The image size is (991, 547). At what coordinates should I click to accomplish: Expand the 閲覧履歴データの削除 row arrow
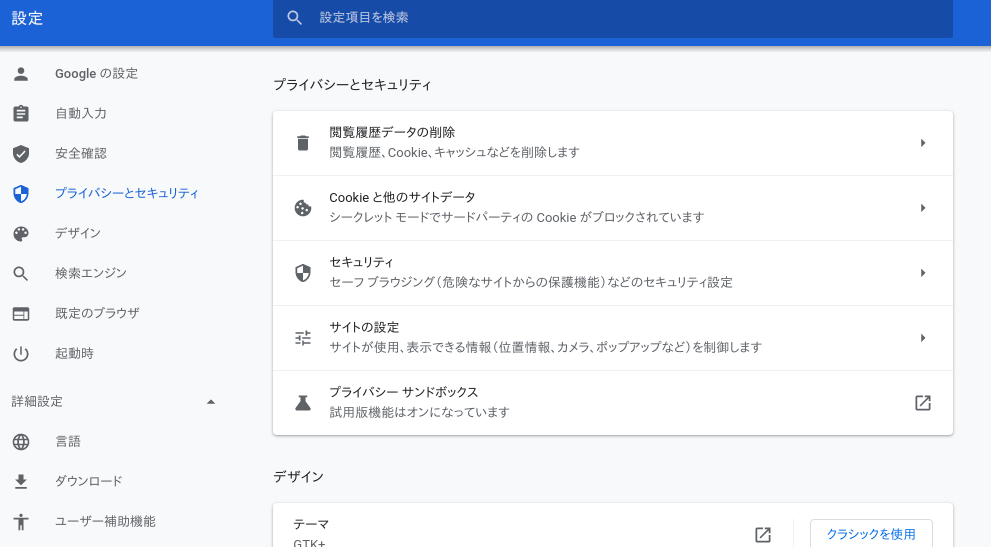pos(923,143)
